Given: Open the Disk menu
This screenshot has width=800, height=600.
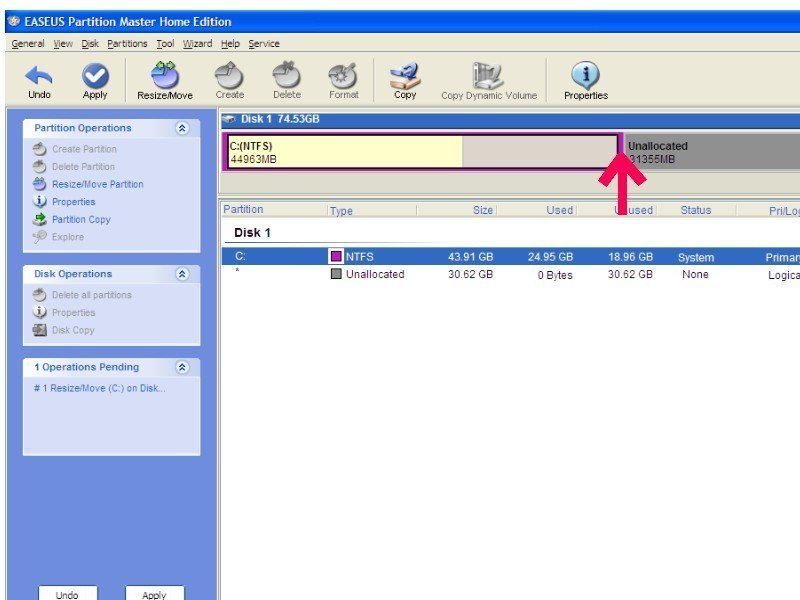Looking at the screenshot, I should pos(90,44).
